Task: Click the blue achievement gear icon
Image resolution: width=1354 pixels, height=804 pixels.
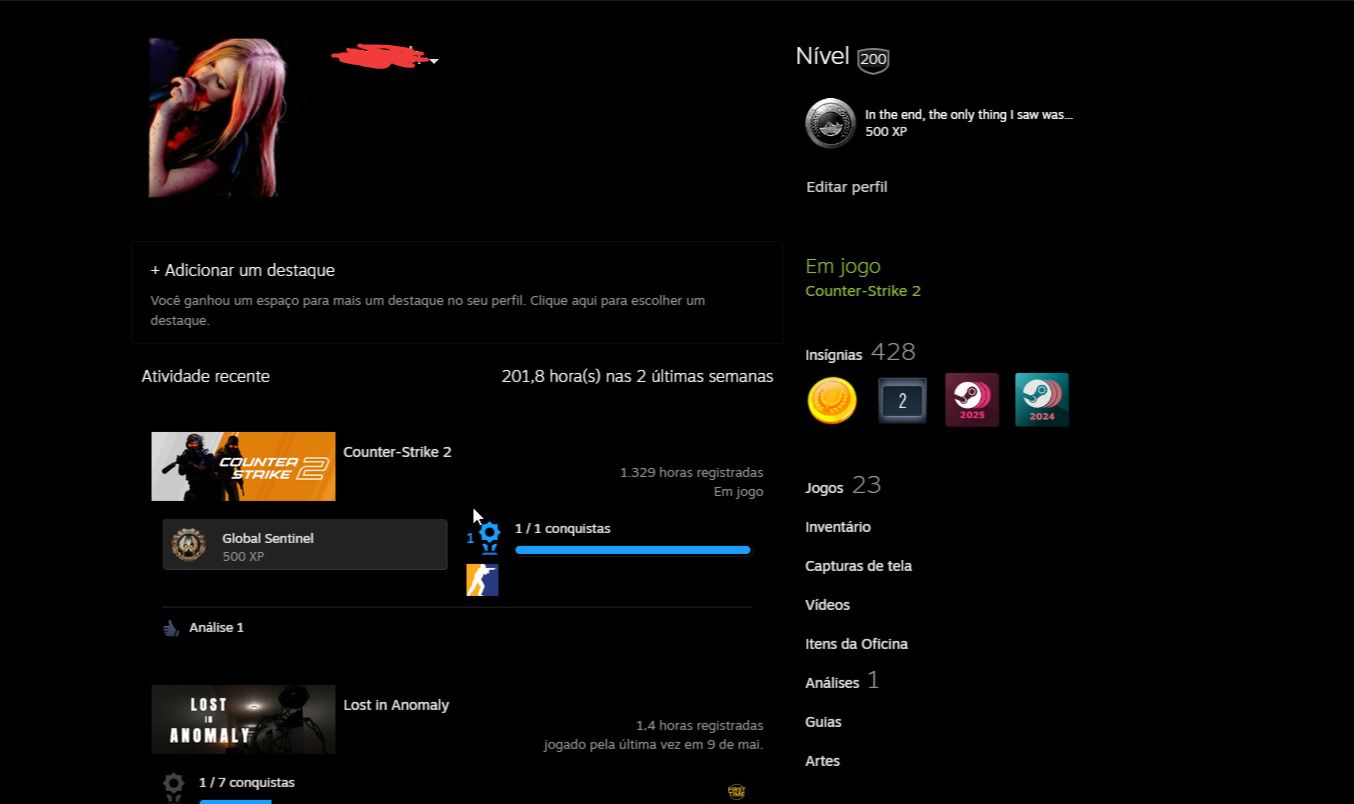Action: click(x=489, y=538)
